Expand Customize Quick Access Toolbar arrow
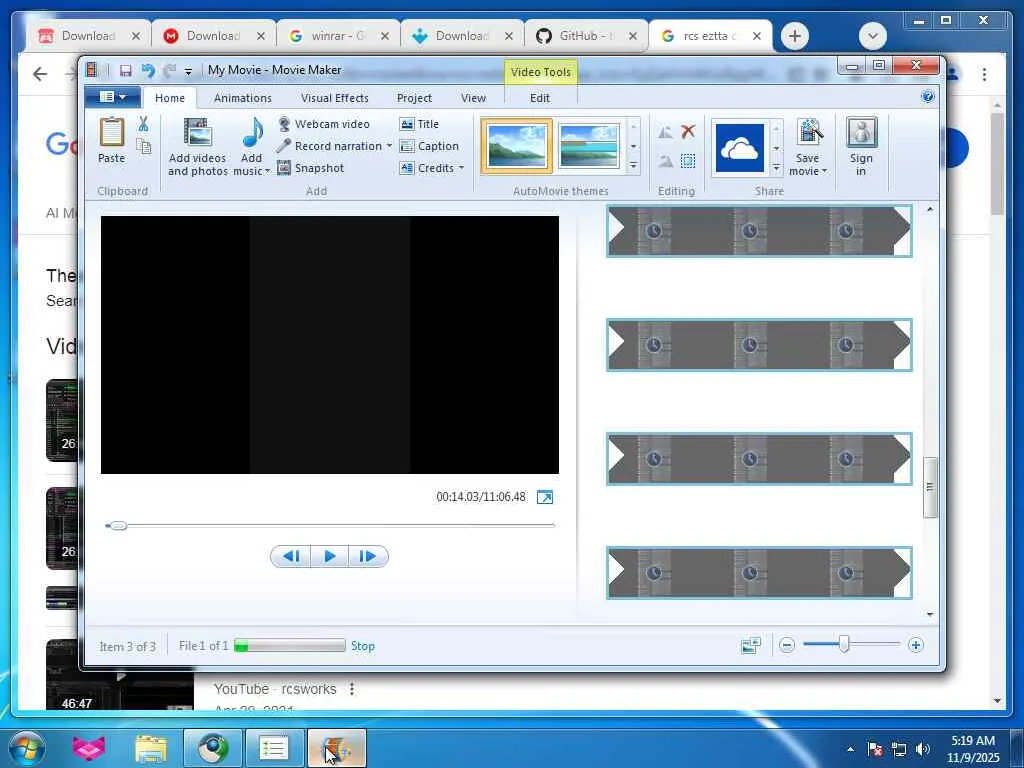Screen dimensions: 1024x768 (x=188, y=71)
